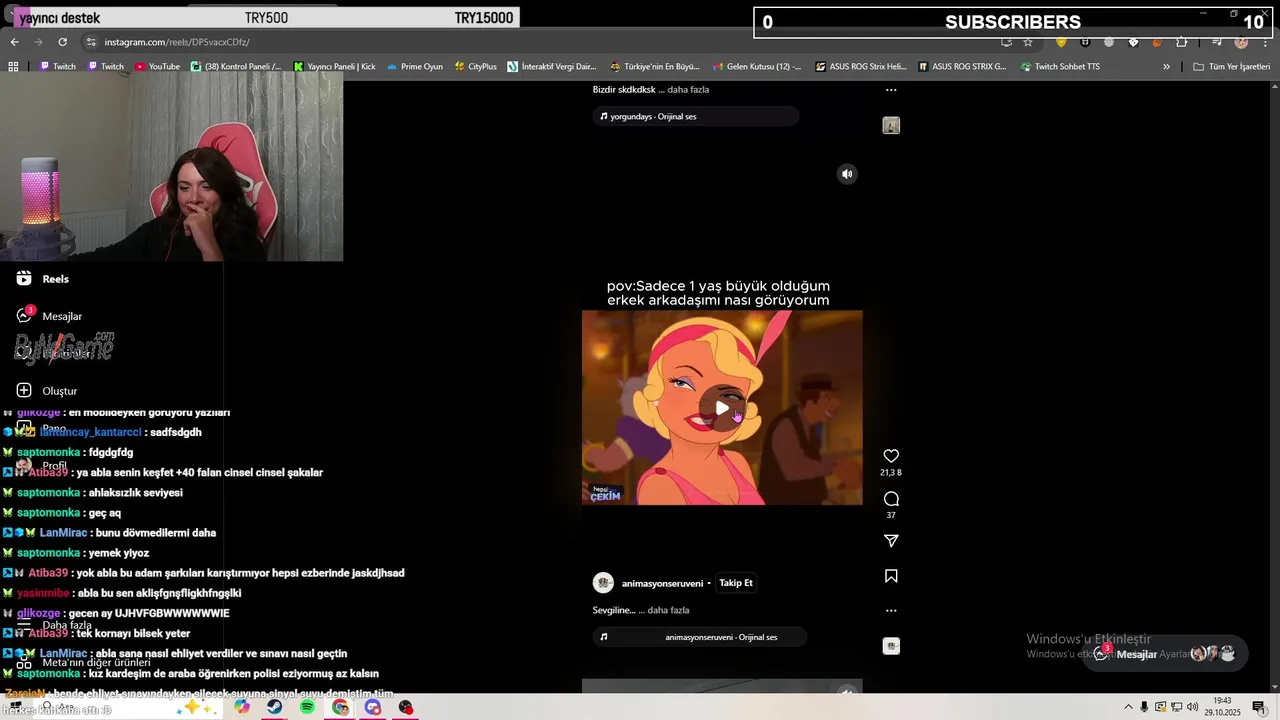The width and height of the screenshot is (1280, 720).
Task: Open Reels in Instagram sidebar
Action: (43, 279)
